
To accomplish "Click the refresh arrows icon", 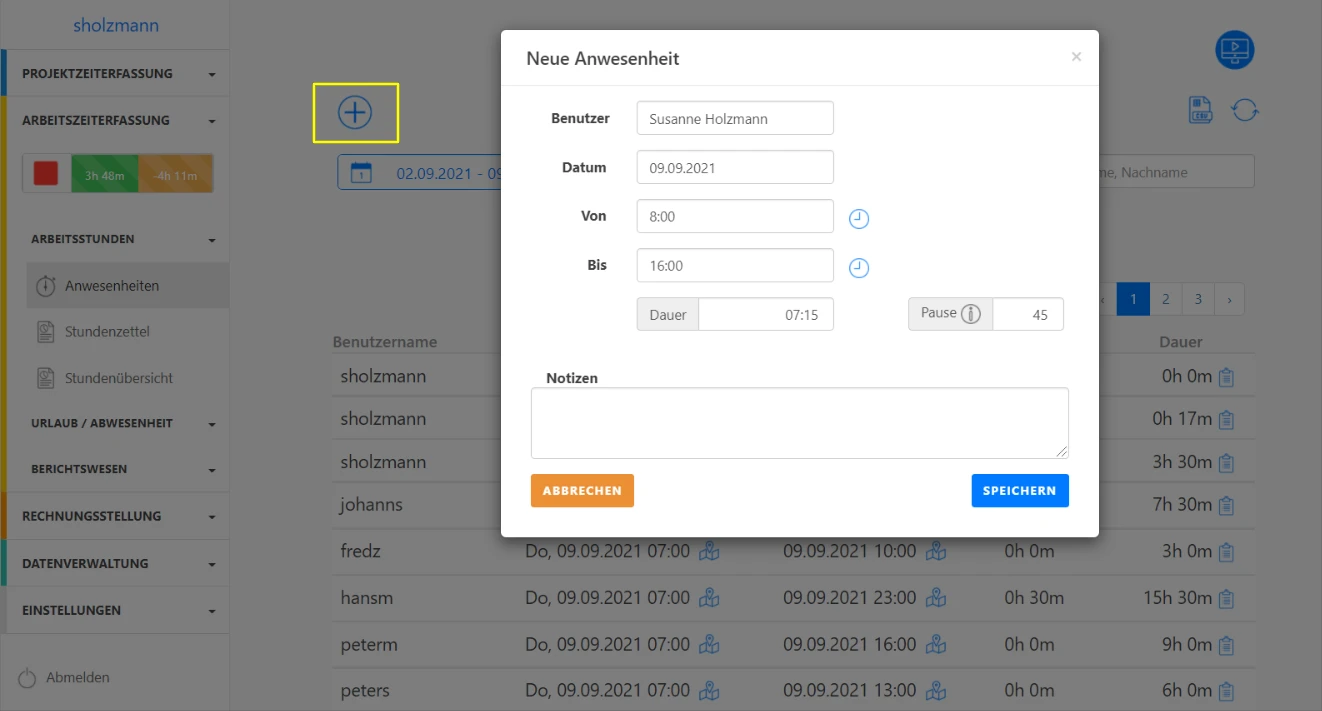I will [1245, 110].
